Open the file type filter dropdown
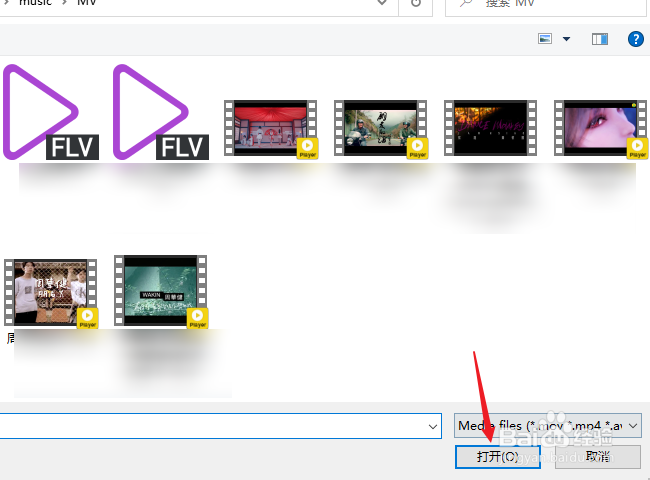Image resolution: width=650 pixels, height=480 pixels. [548, 425]
